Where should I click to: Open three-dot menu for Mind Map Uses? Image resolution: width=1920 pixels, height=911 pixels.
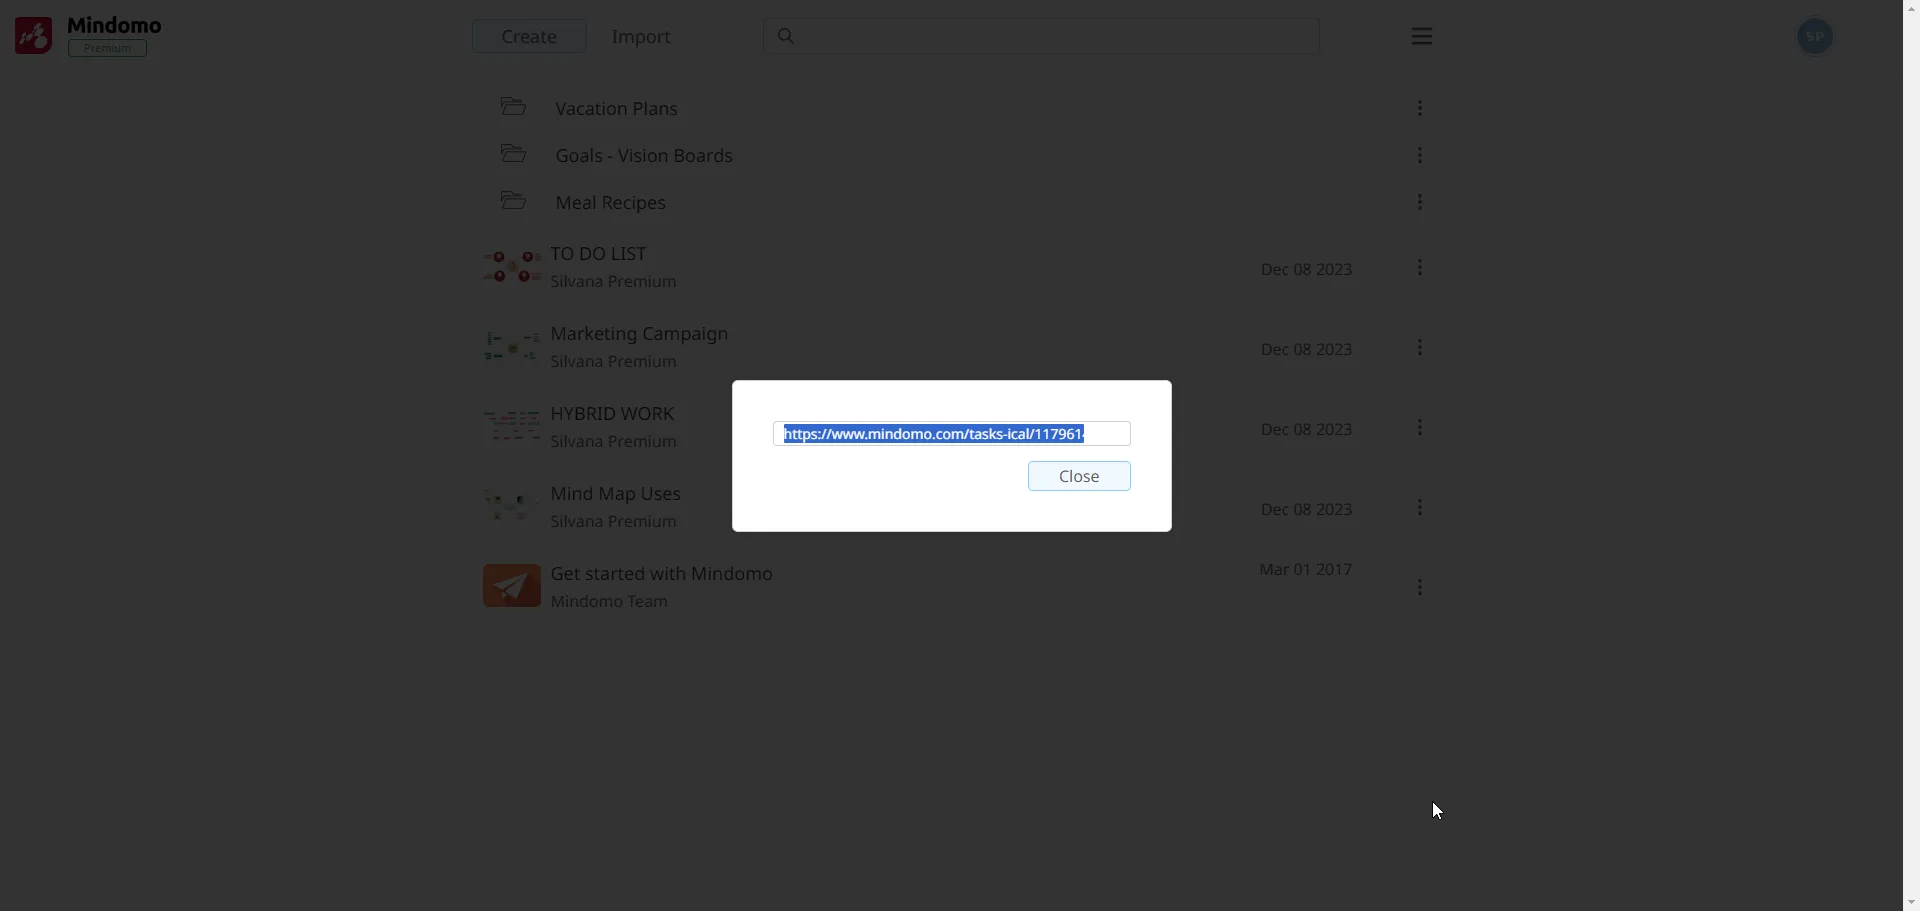pyautogui.click(x=1420, y=508)
